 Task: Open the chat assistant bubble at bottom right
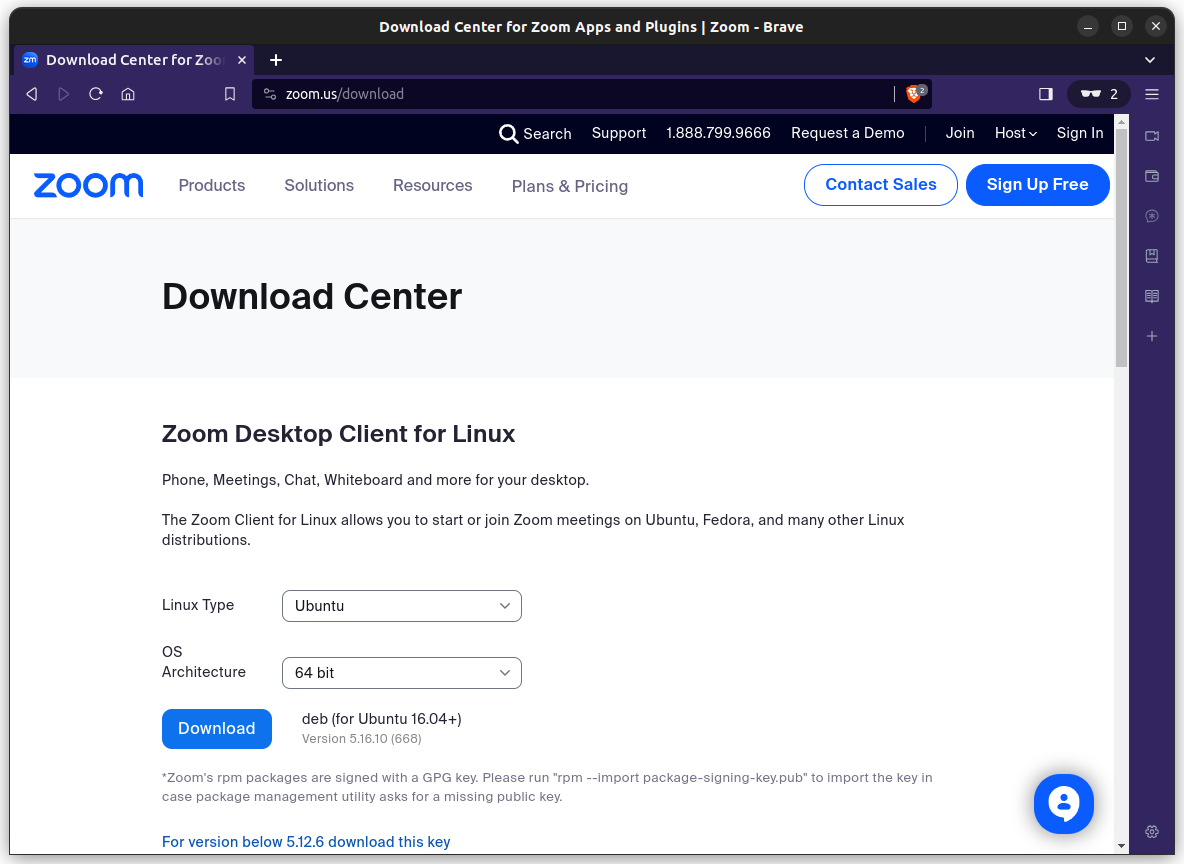(1063, 803)
